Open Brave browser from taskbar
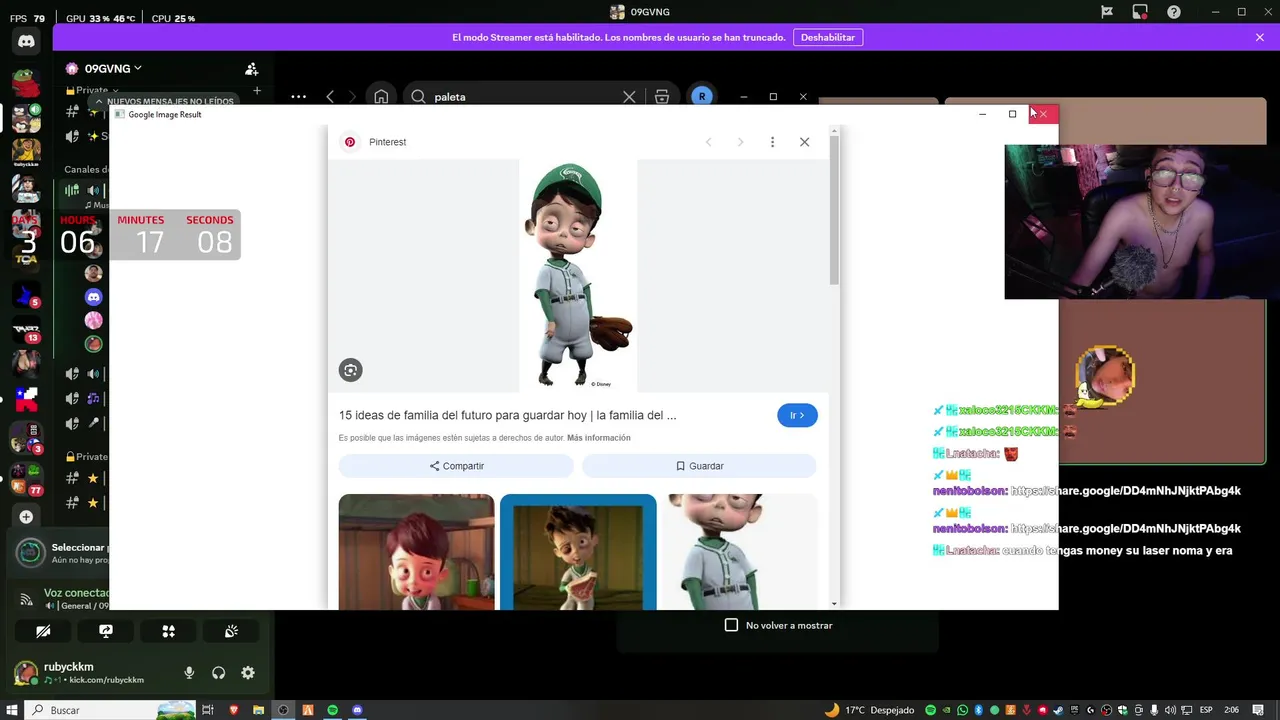Image resolution: width=1280 pixels, height=720 pixels. click(x=234, y=710)
